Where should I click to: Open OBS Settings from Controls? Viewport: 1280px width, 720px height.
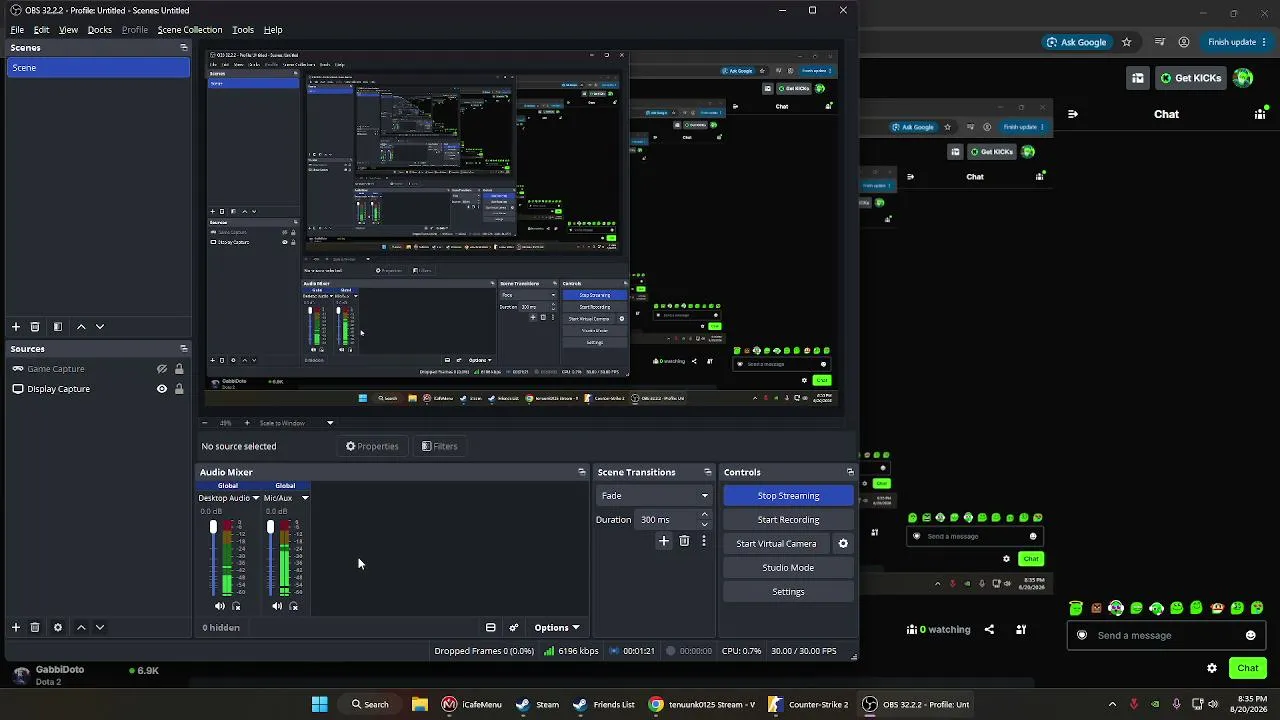click(x=788, y=592)
